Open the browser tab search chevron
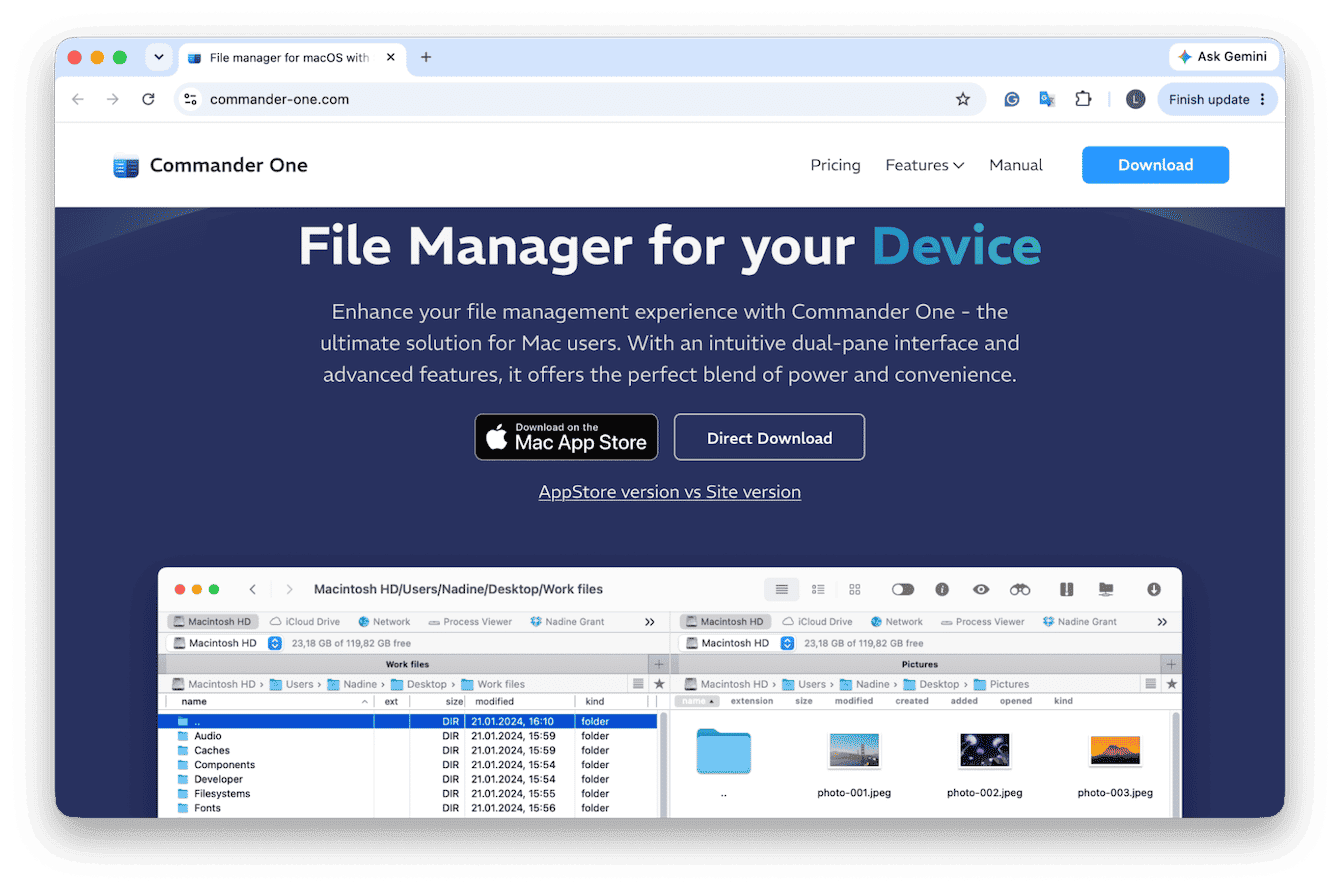1340x891 pixels. (158, 57)
